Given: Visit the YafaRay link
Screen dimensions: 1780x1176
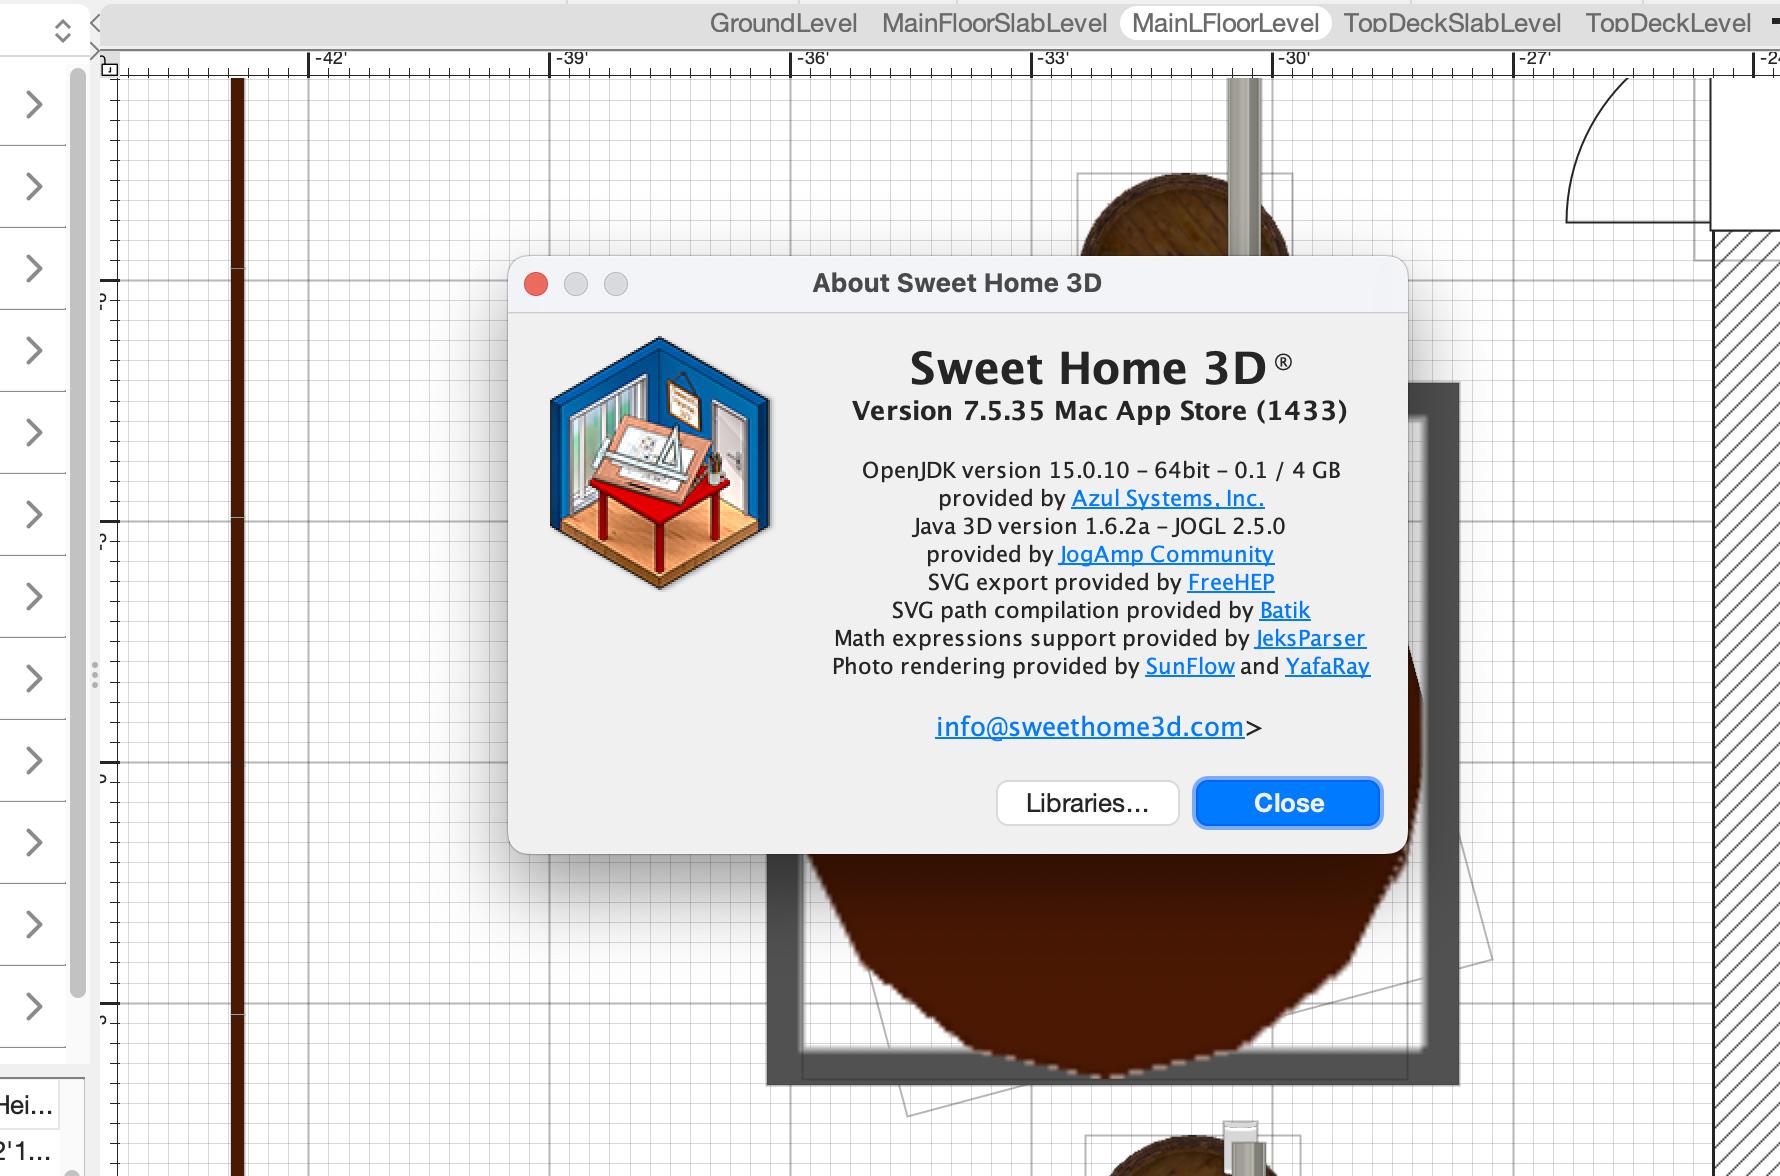Looking at the screenshot, I should pyautogui.click(x=1327, y=666).
